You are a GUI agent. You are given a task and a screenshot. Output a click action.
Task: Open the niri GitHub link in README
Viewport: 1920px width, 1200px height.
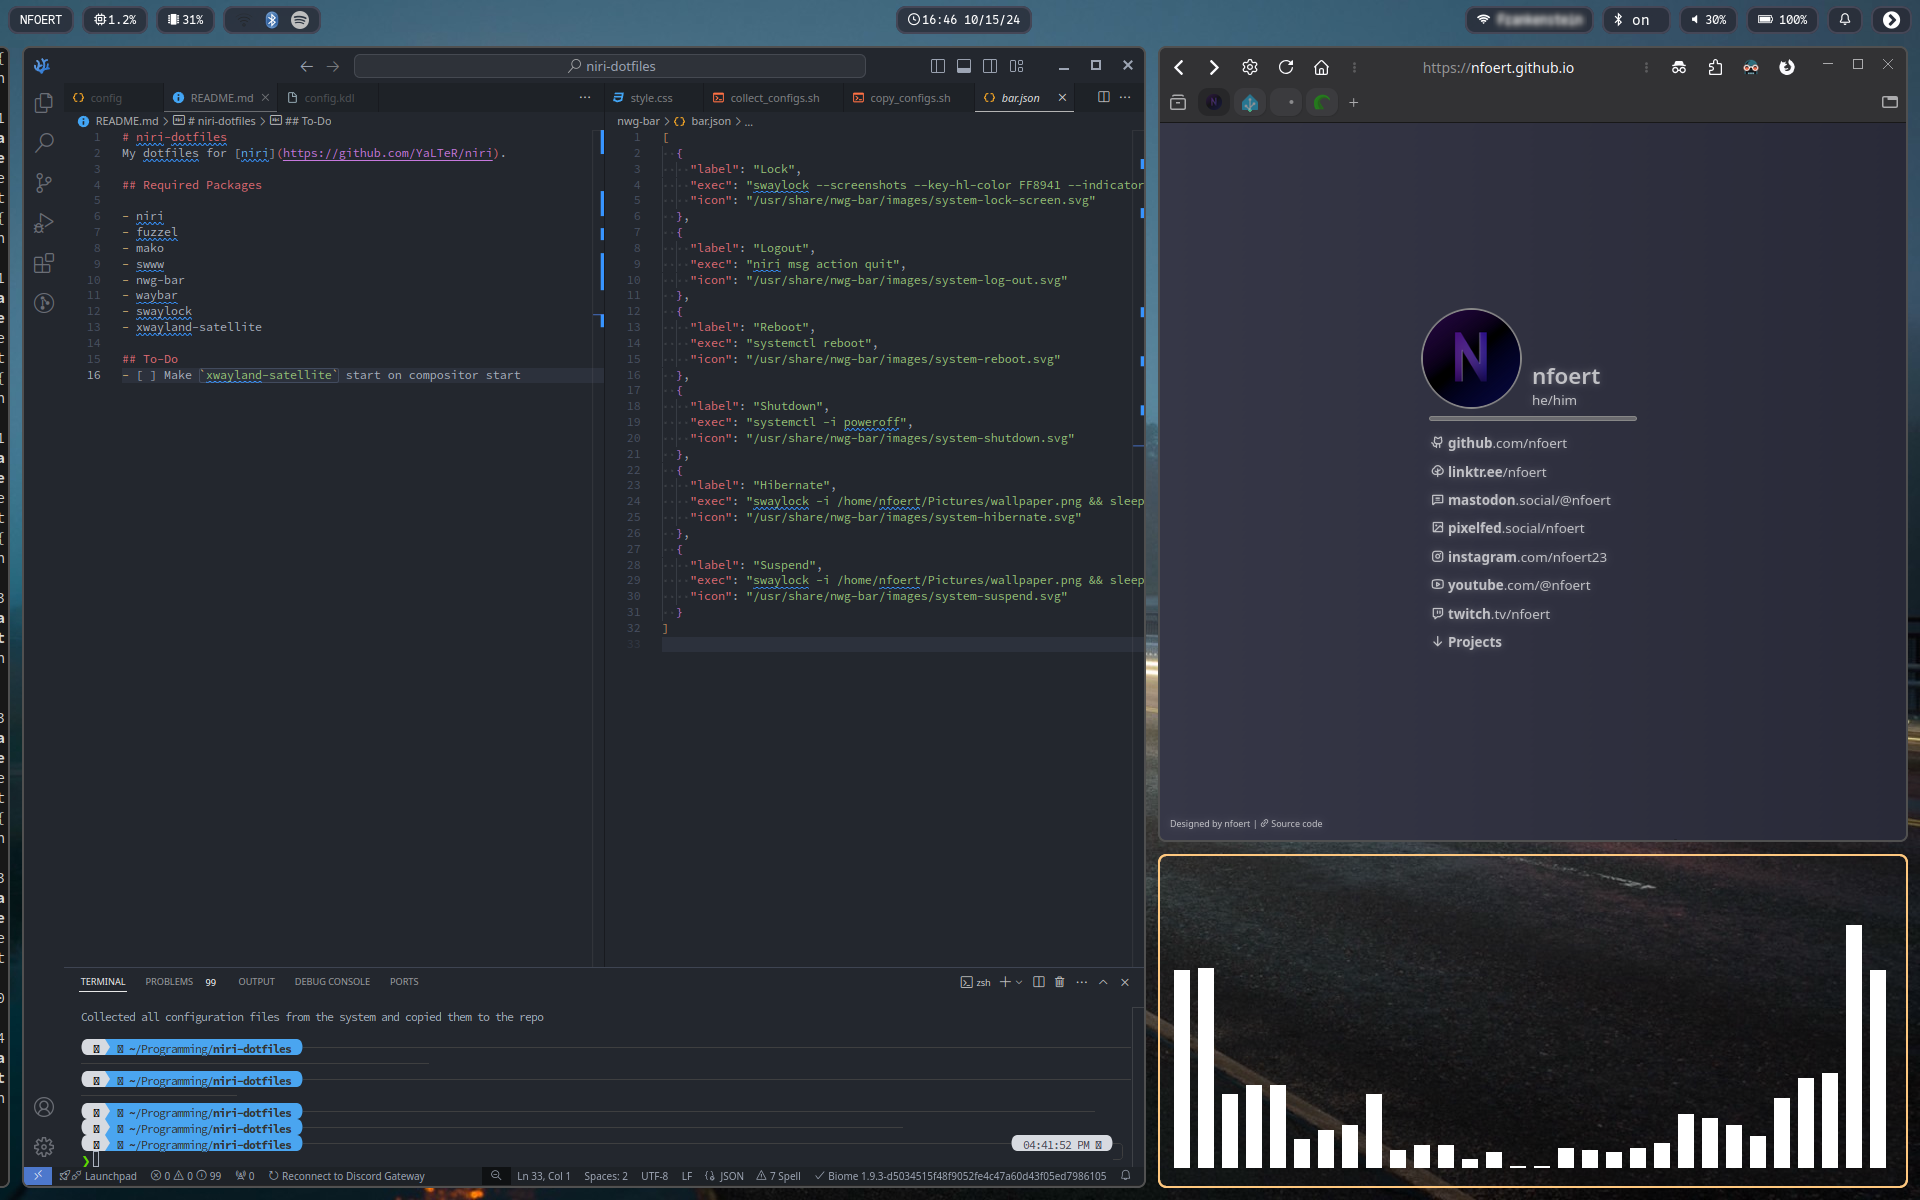click(x=387, y=153)
